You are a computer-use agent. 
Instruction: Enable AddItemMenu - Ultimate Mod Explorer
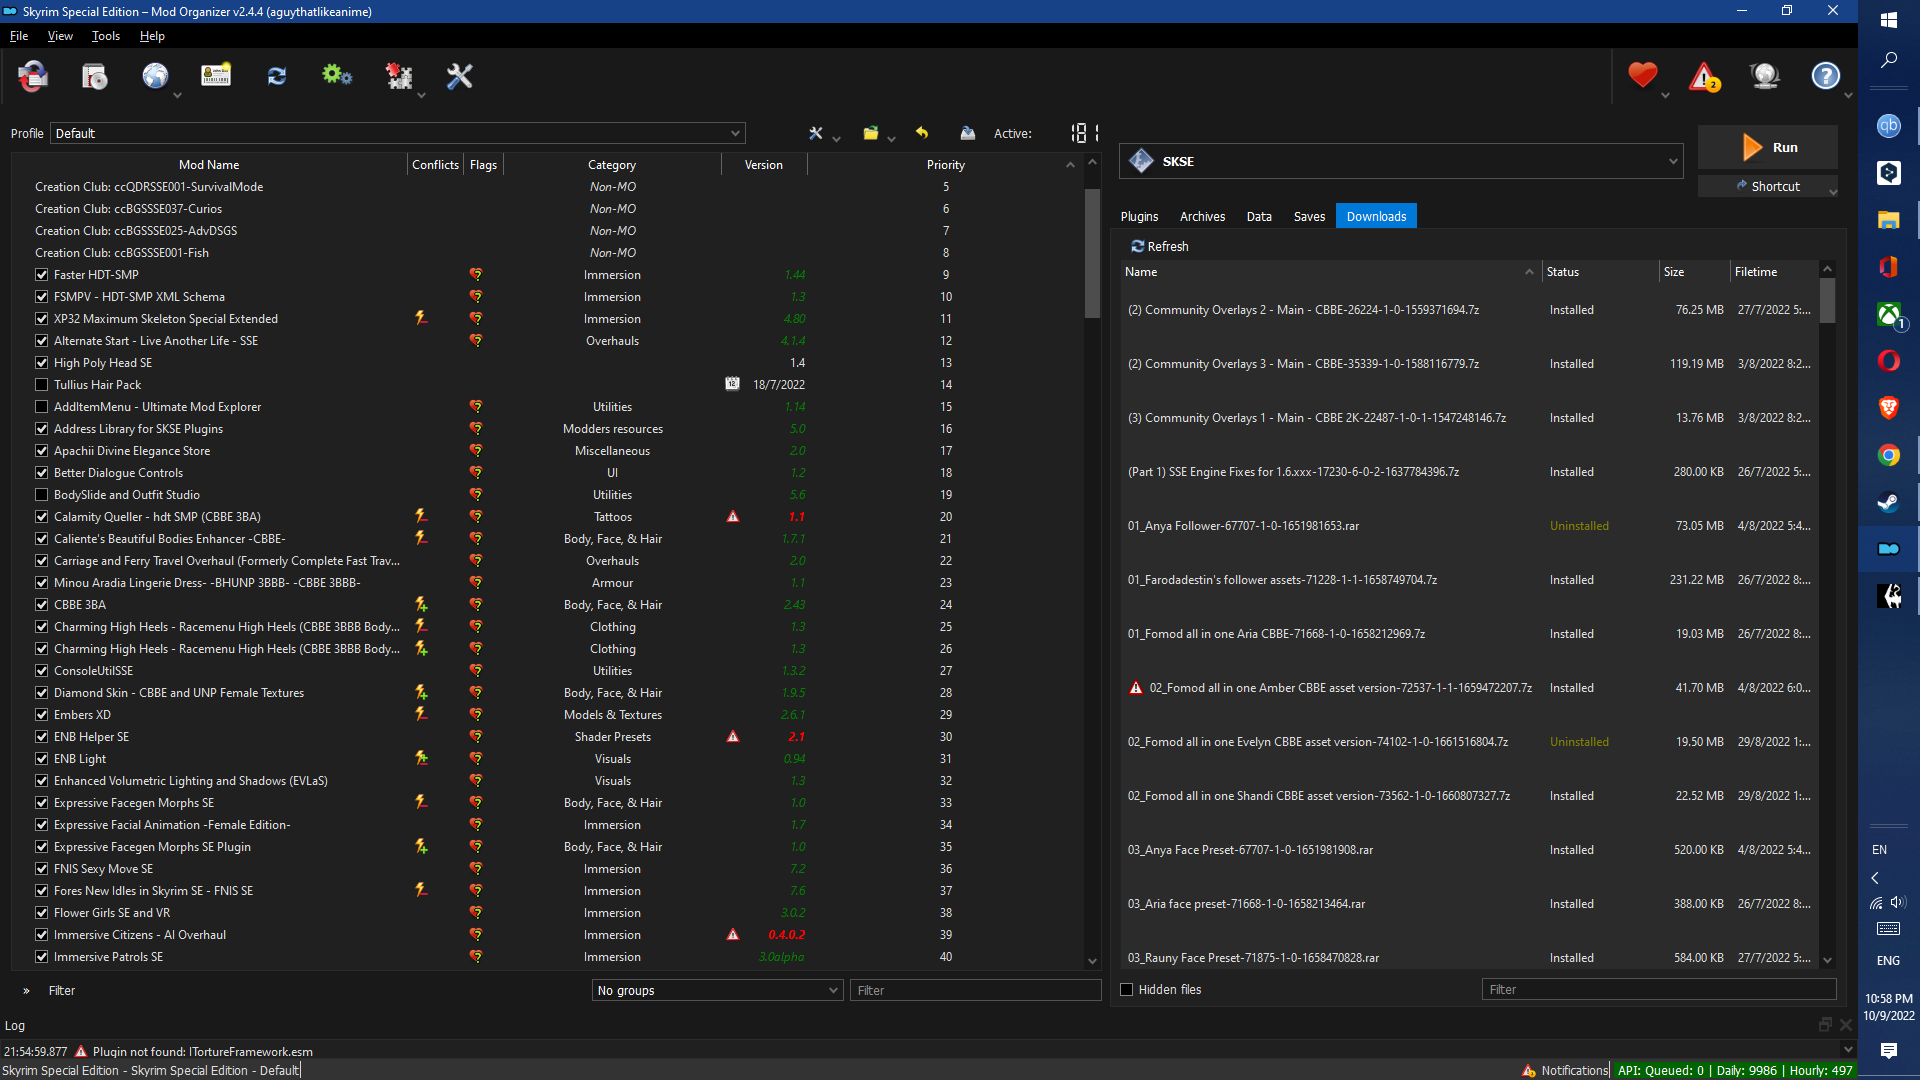42,407
